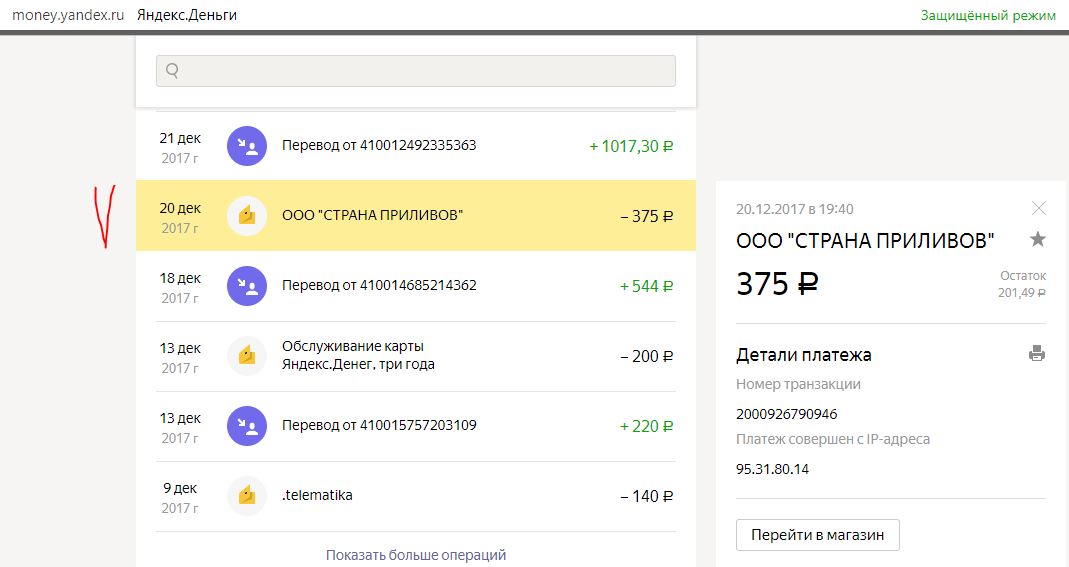Click the Защищённый режим indicator
The image size is (1069, 567).
coord(988,15)
